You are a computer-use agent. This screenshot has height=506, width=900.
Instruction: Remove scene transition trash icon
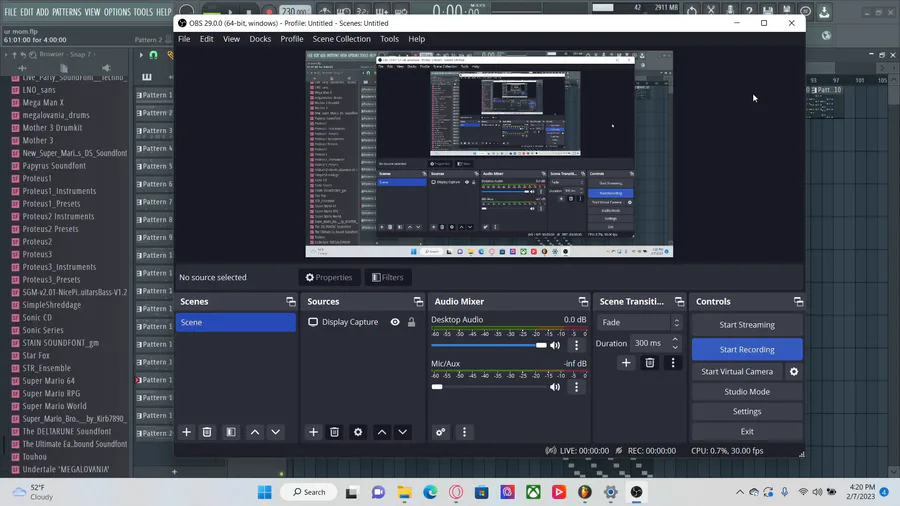(650, 363)
